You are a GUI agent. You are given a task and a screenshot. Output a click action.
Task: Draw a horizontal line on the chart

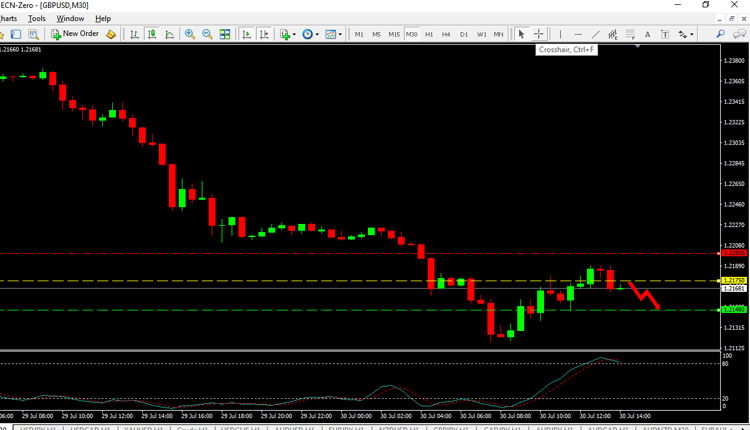[576, 34]
